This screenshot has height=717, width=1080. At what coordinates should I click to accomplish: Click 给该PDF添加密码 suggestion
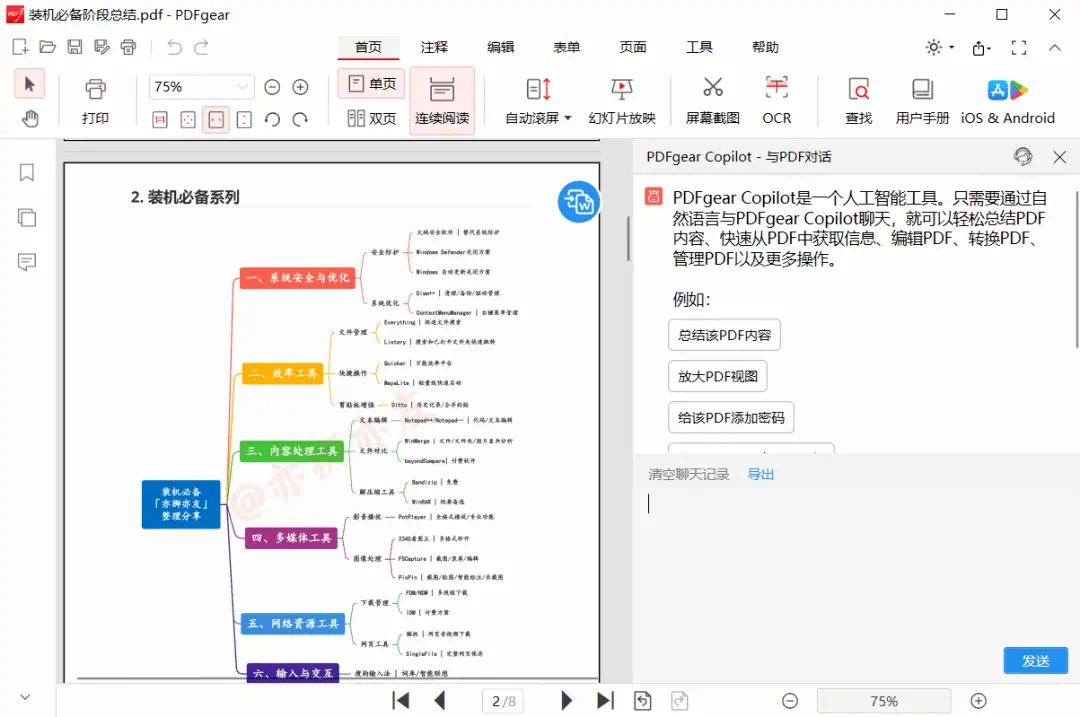click(731, 417)
